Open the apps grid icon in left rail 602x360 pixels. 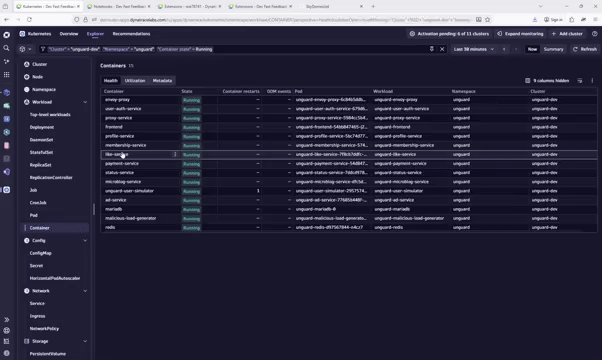[x=7, y=74]
